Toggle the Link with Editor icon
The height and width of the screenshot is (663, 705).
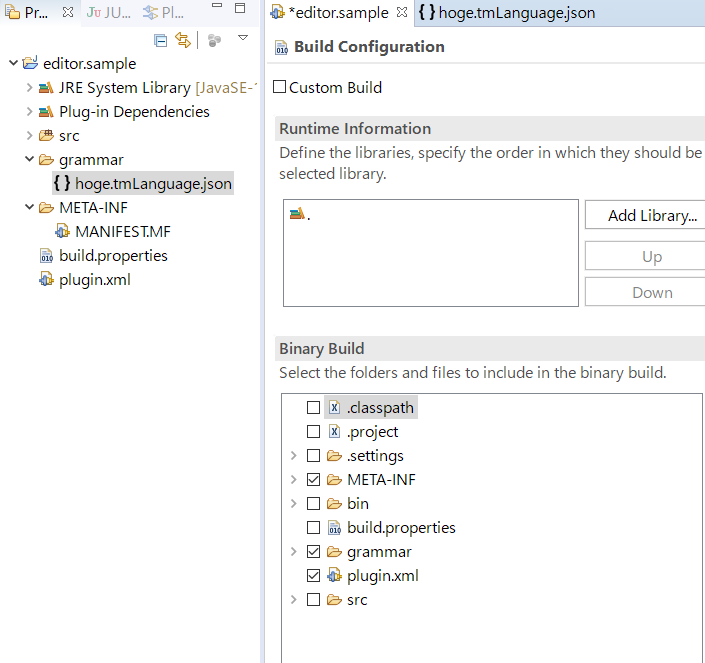pos(183,40)
